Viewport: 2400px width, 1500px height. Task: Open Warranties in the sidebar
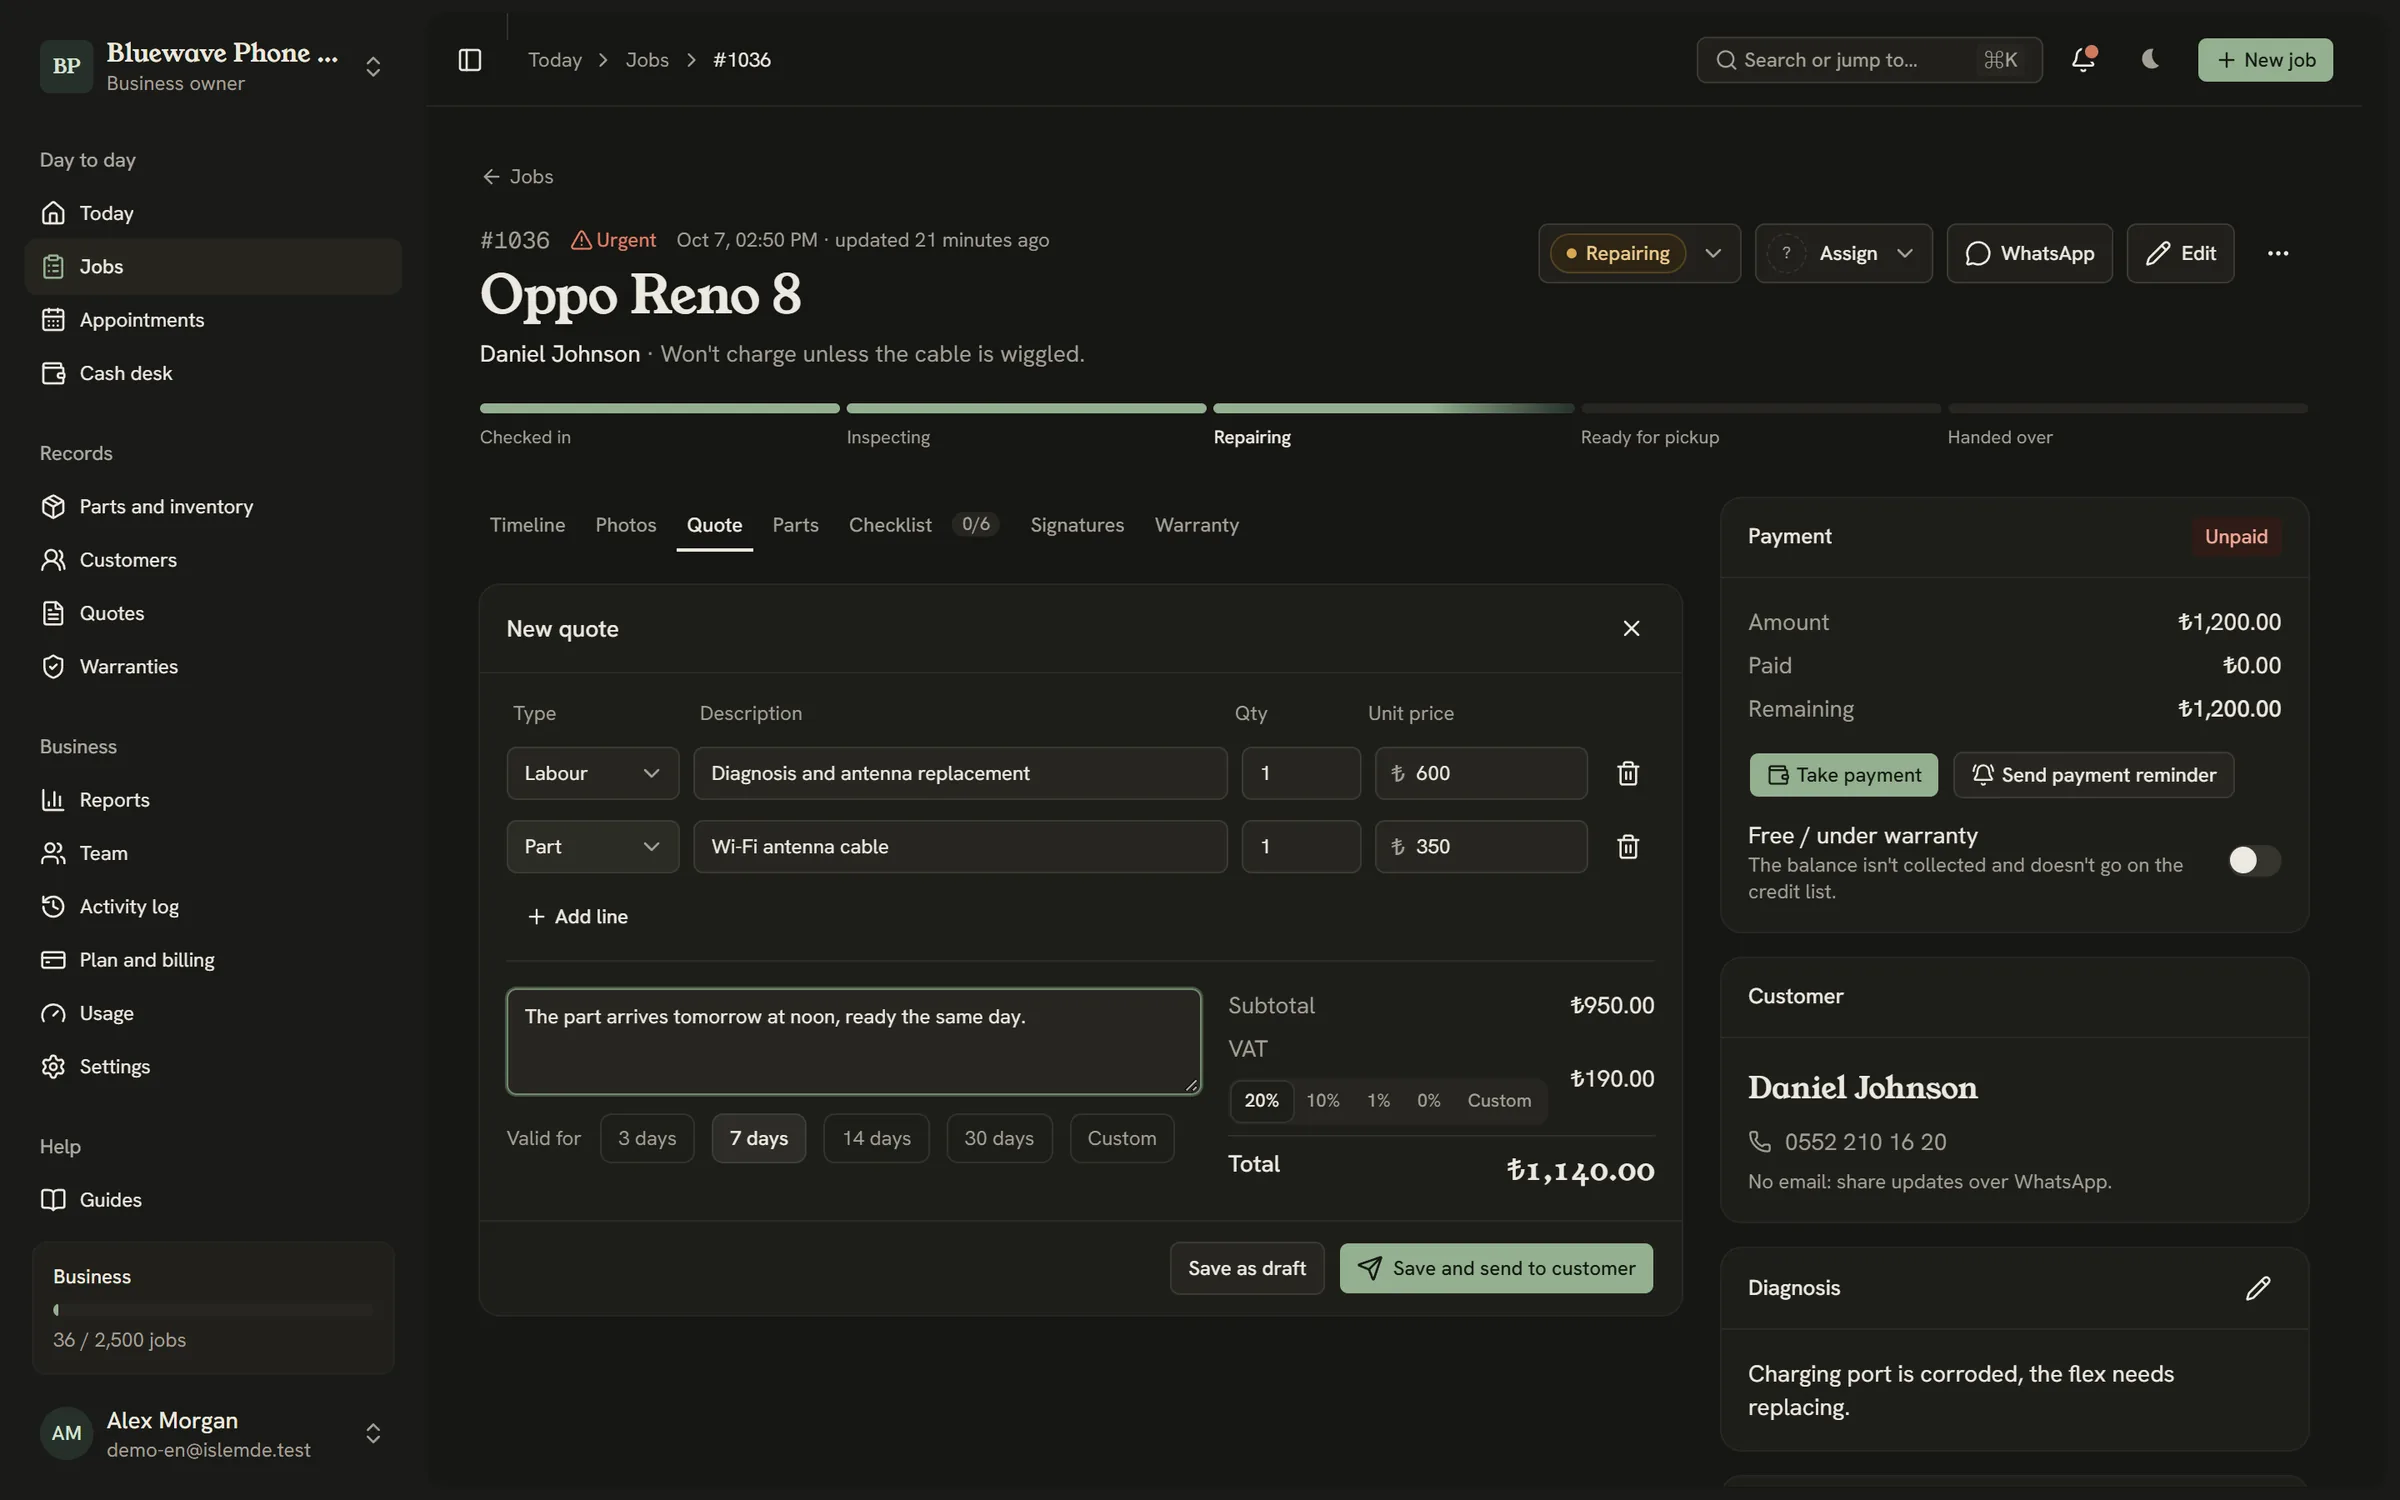point(213,666)
